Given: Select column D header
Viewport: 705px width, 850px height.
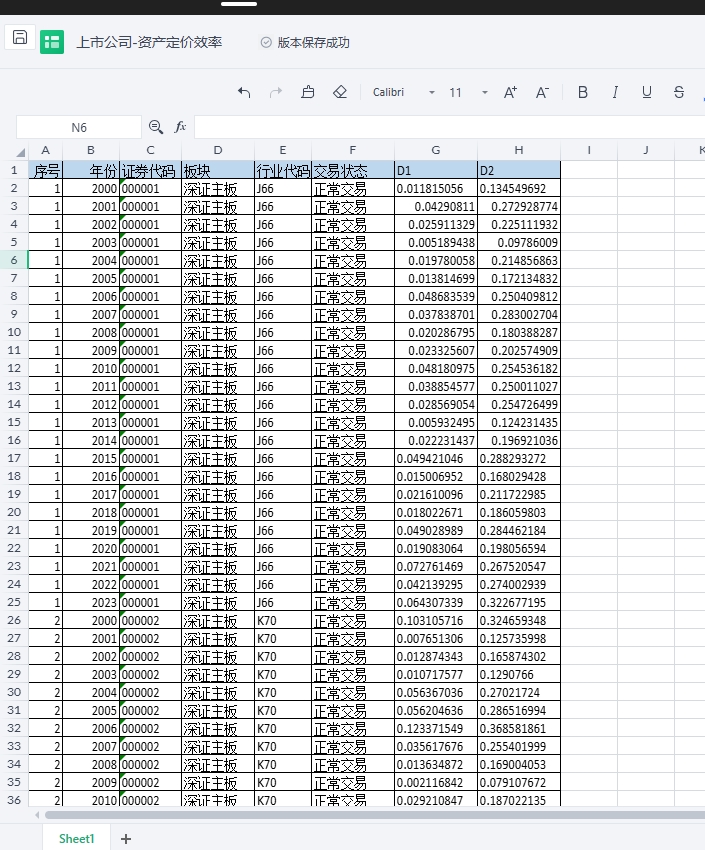Looking at the screenshot, I should pos(218,150).
